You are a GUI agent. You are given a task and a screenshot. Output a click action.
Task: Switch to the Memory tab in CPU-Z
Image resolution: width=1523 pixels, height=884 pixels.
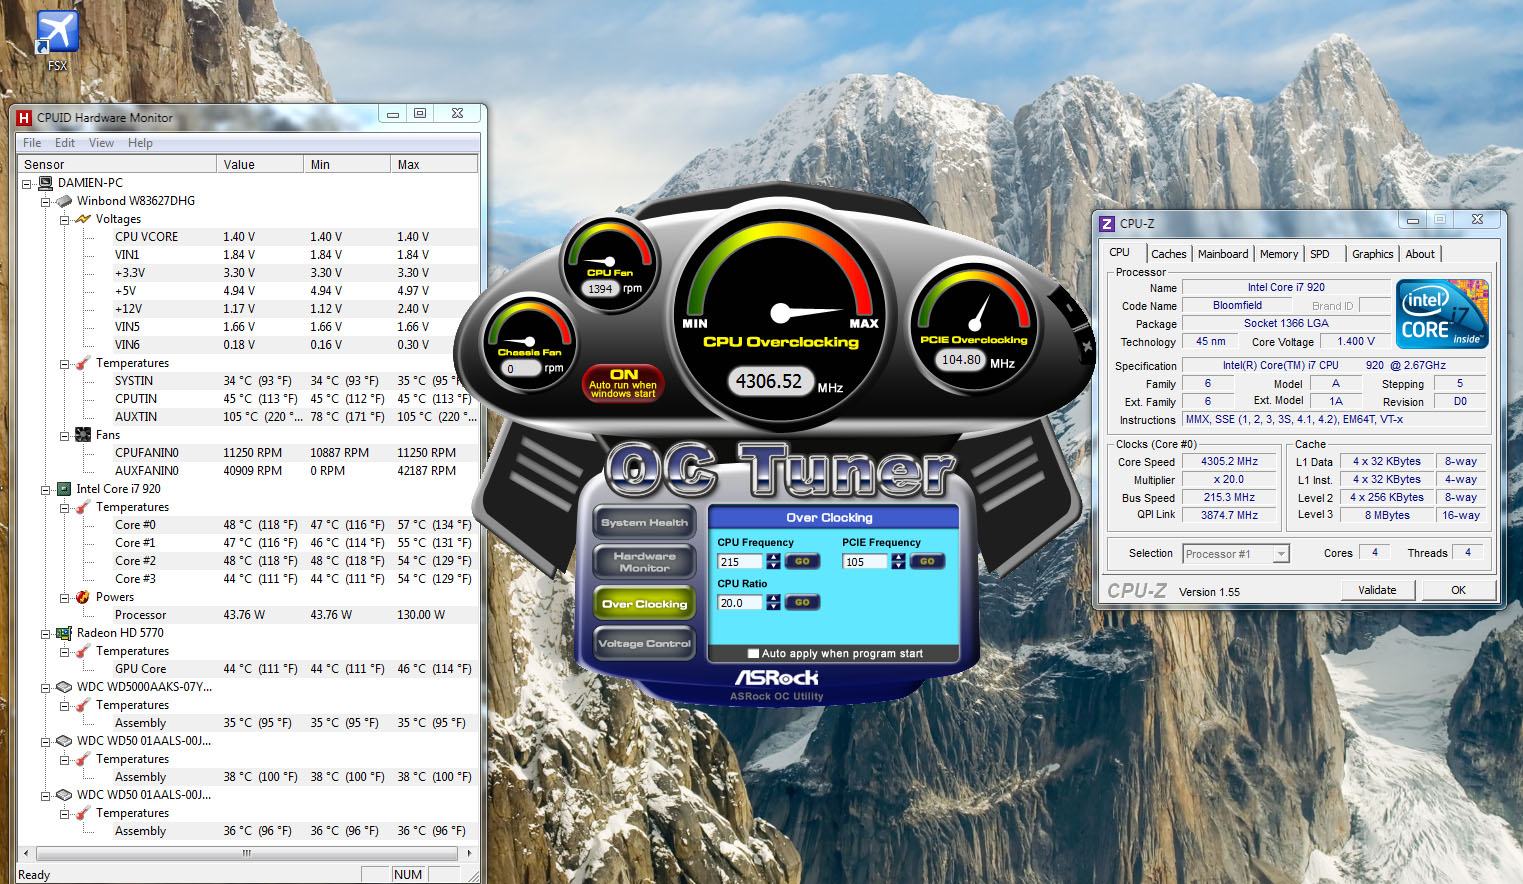click(1278, 254)
